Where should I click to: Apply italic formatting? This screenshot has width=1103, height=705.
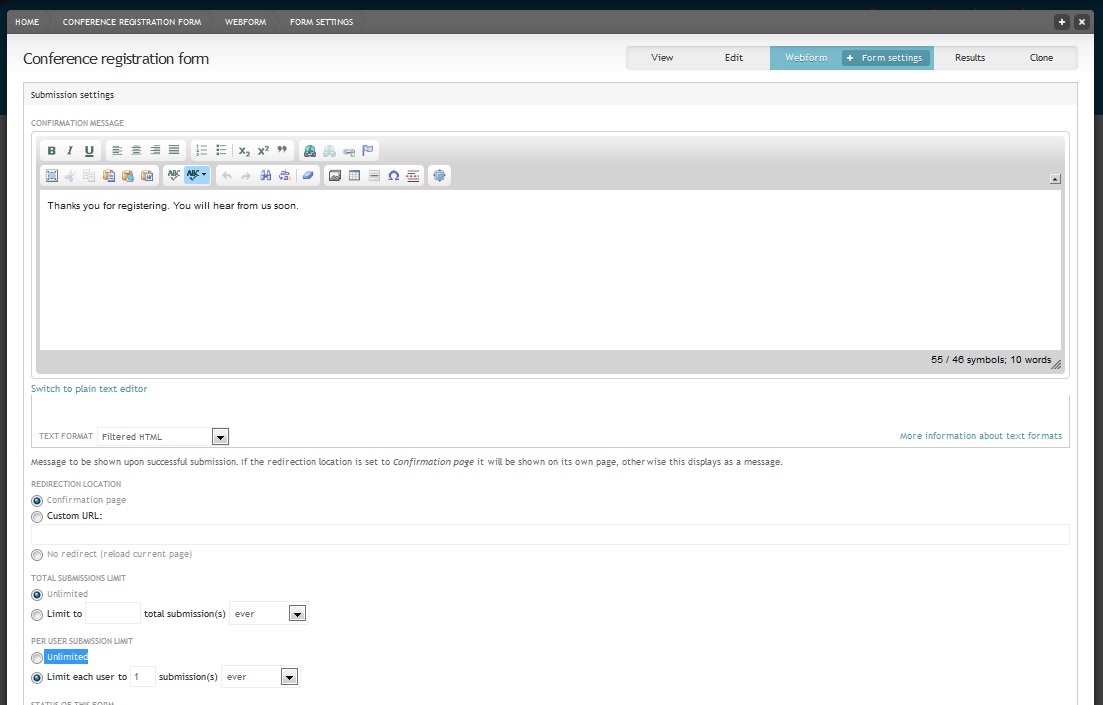point(70,151)
